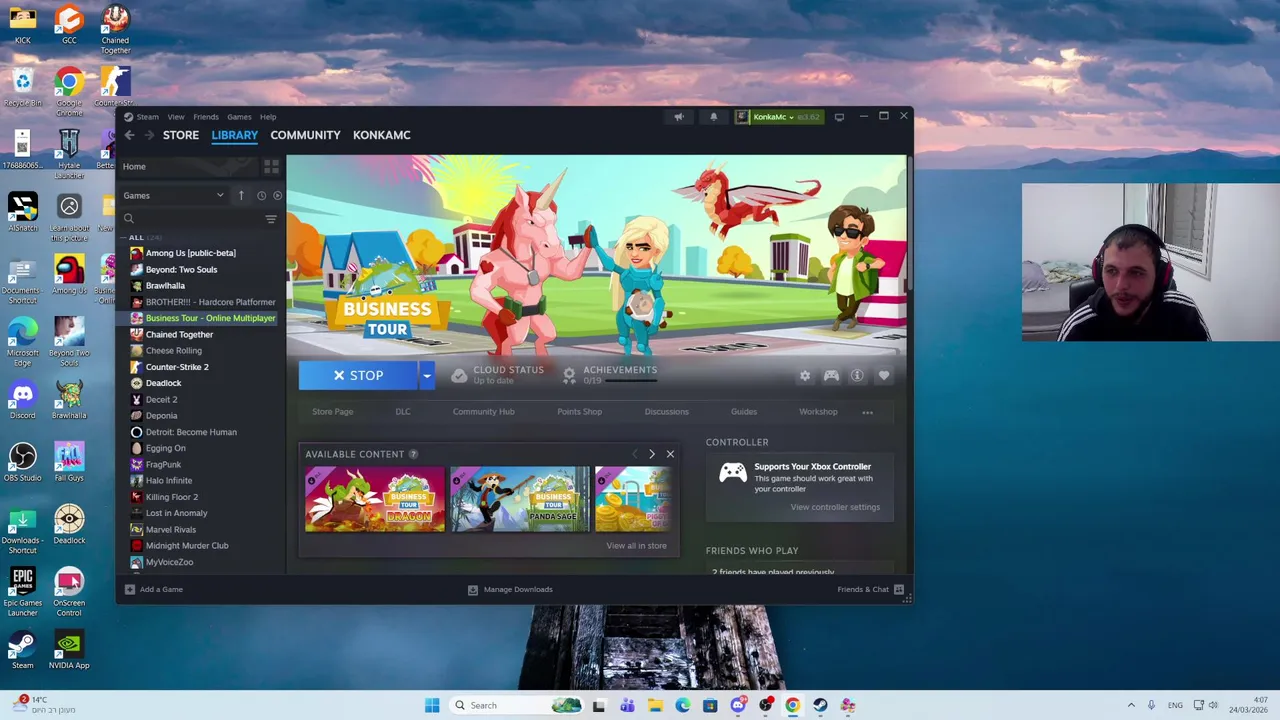
Task: Show game information (i) icon
Action: [857, 376]
